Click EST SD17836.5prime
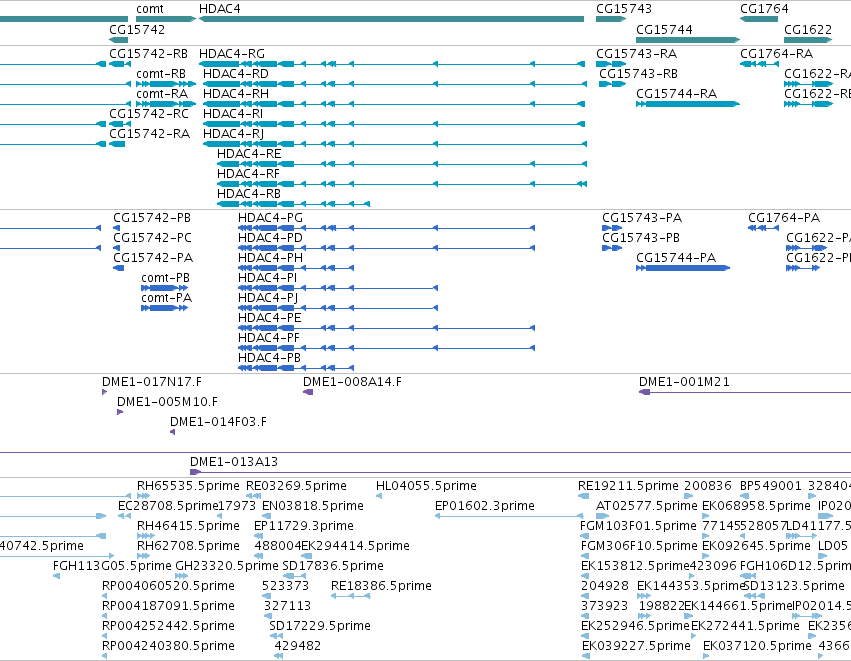 pyautogui.click(x=333, y=567)
